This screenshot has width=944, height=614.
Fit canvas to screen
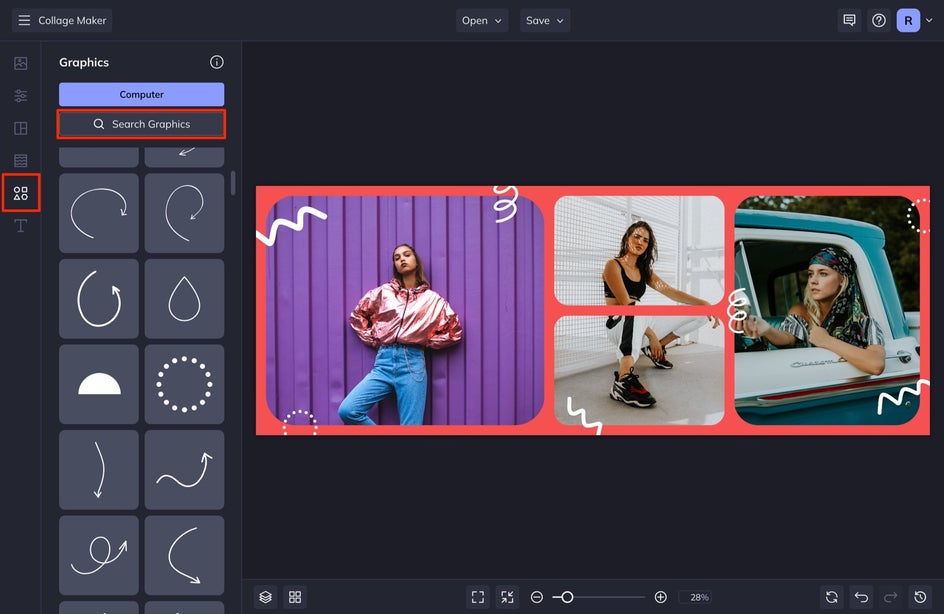click(x=478, y=597)
